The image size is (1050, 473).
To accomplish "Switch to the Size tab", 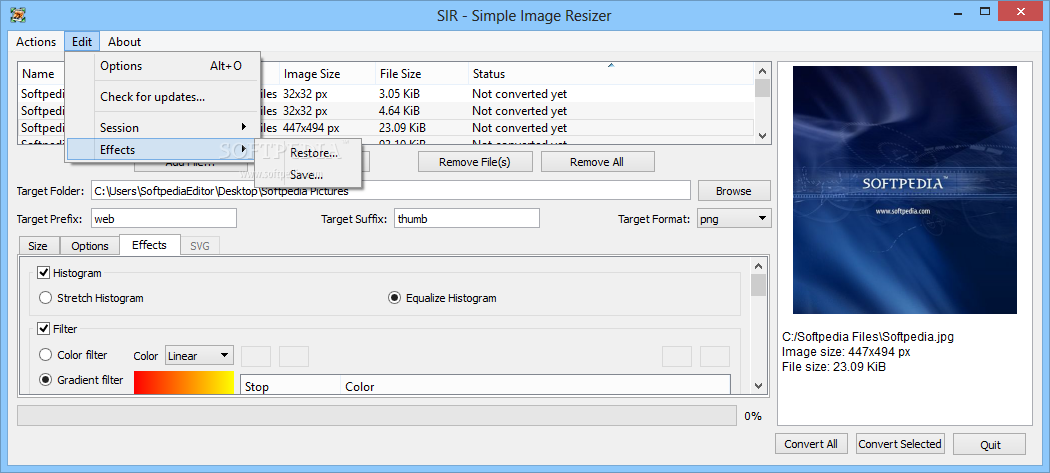I will (38, 246).
